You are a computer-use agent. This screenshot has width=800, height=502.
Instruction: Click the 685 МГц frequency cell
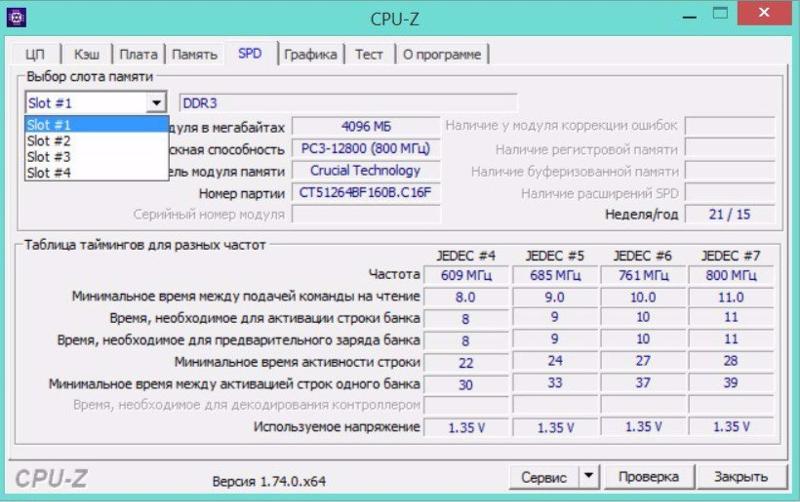coord(555,275)
